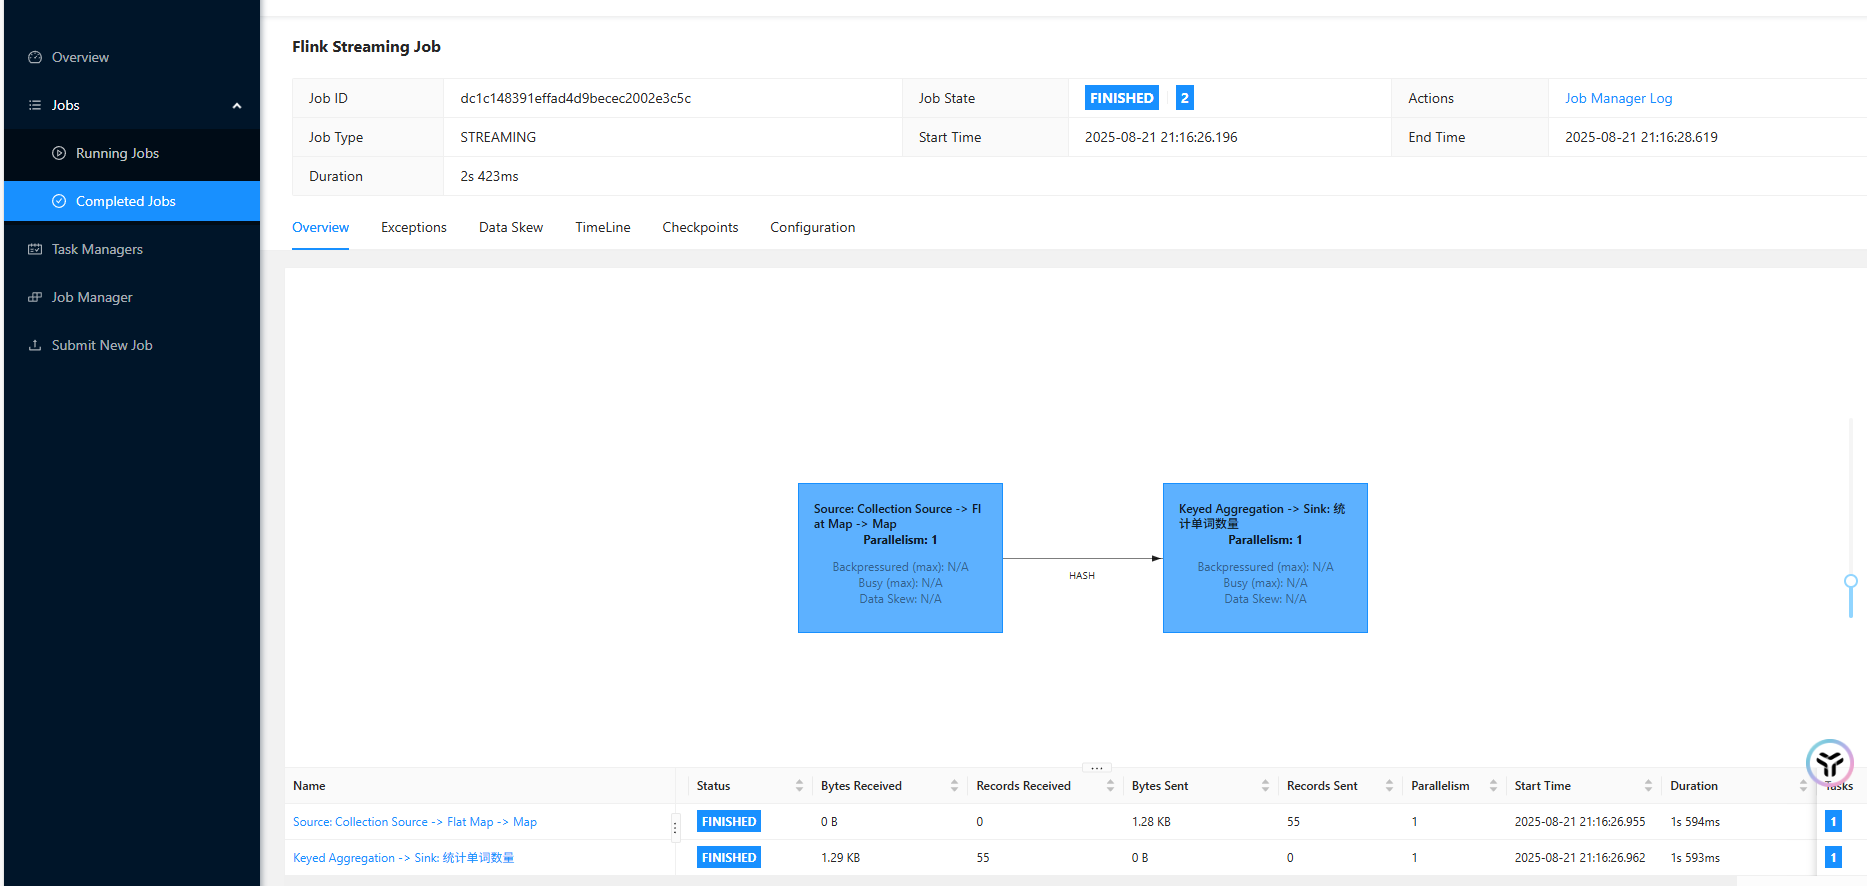
Task: Select the Source Collection Source graph node
Action: click(900, 558)
